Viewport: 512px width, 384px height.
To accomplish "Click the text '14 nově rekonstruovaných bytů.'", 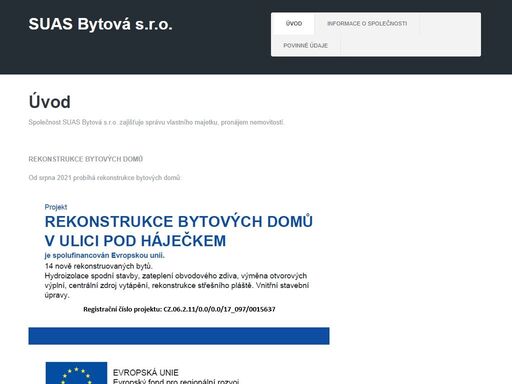I will [x=98, y=266].
